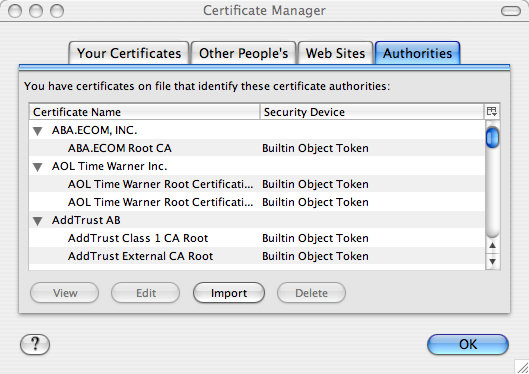Go to the Web Sites tab
The image size is (529, 374).
335,53
